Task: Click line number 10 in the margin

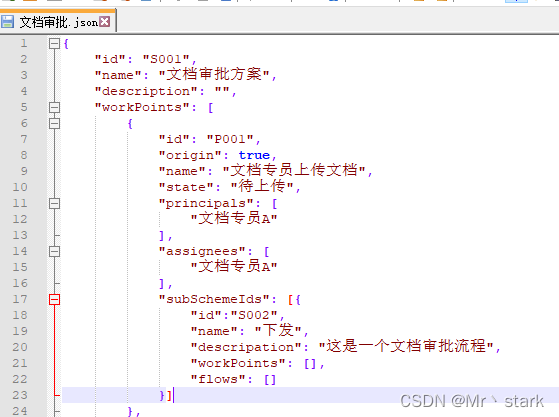Action: pyautogui.click(x=20, y=187)
